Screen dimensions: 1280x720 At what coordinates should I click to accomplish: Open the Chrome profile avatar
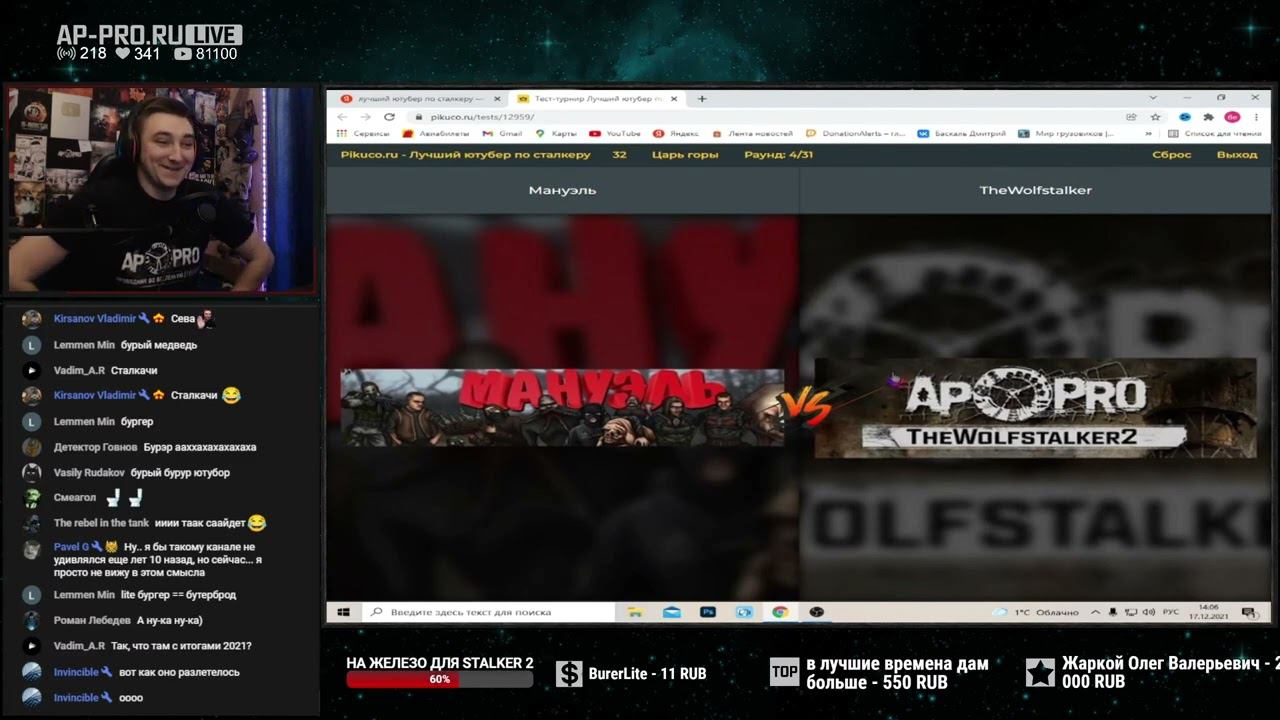coord(1232,117)
